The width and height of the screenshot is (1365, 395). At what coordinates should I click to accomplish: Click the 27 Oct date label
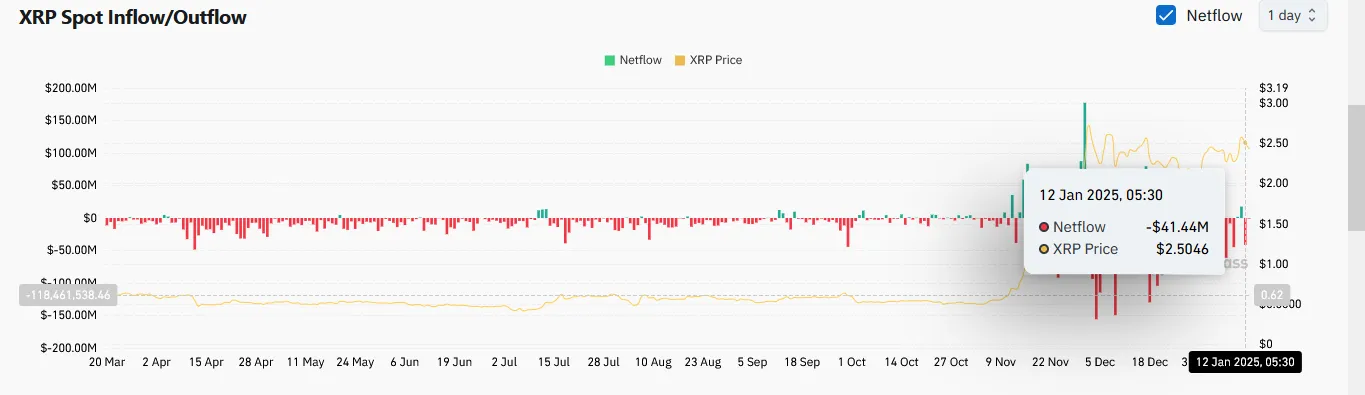point(950,362)
